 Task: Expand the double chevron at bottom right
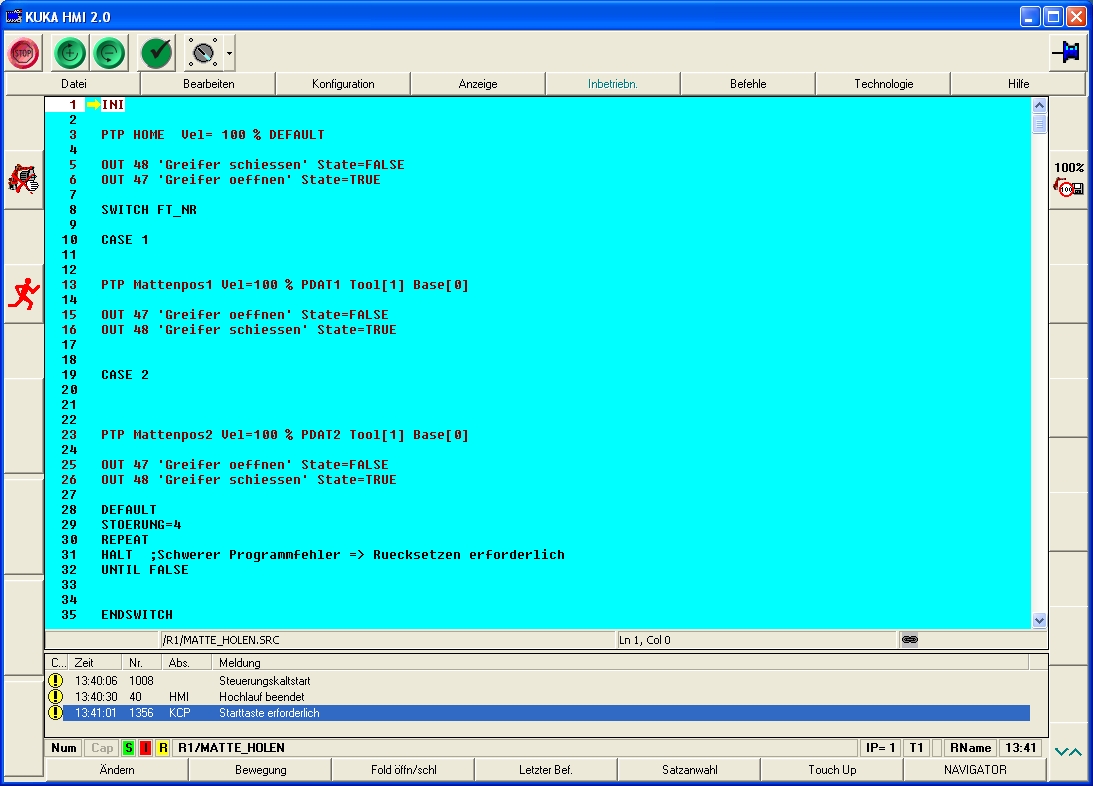pos(1068,752)
